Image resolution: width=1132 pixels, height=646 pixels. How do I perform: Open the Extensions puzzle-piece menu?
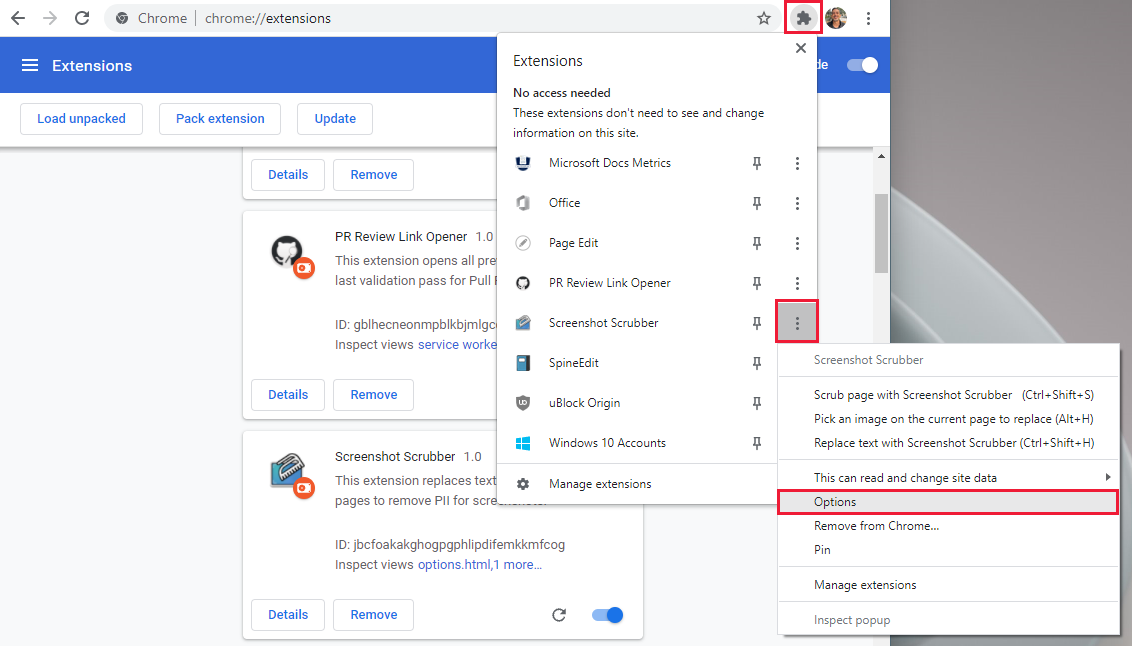803,18
